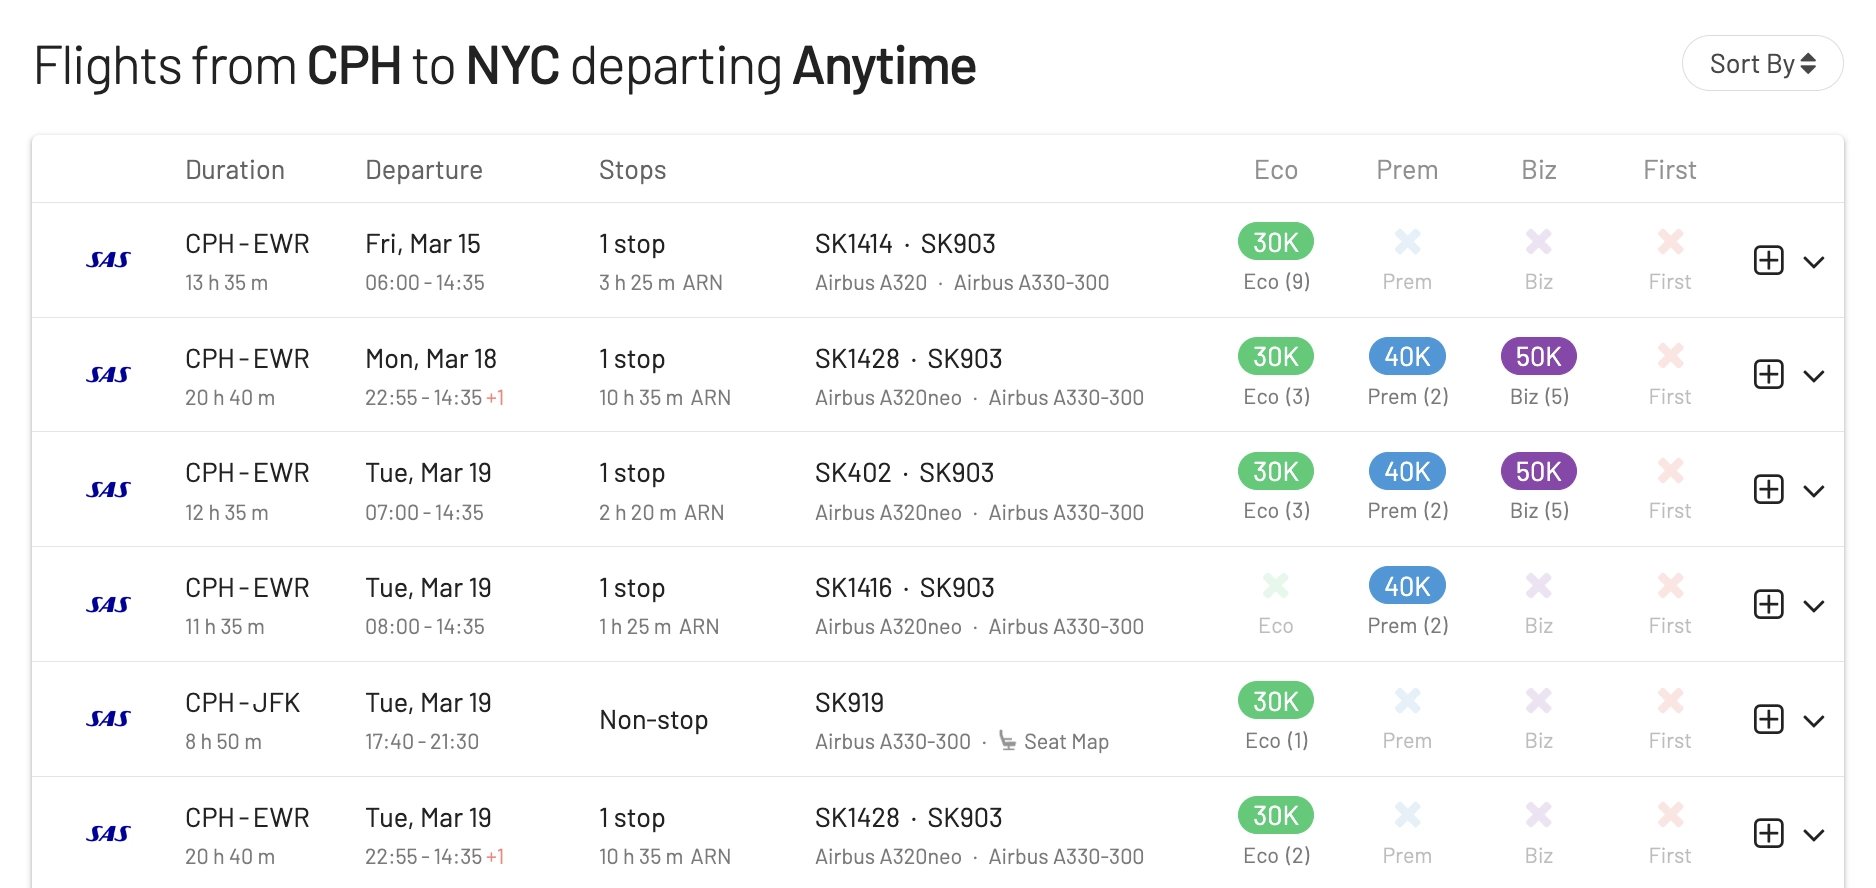Expand details for SK1414 flight row
Screen dimensions: 1876x888
click(1814, 262)
